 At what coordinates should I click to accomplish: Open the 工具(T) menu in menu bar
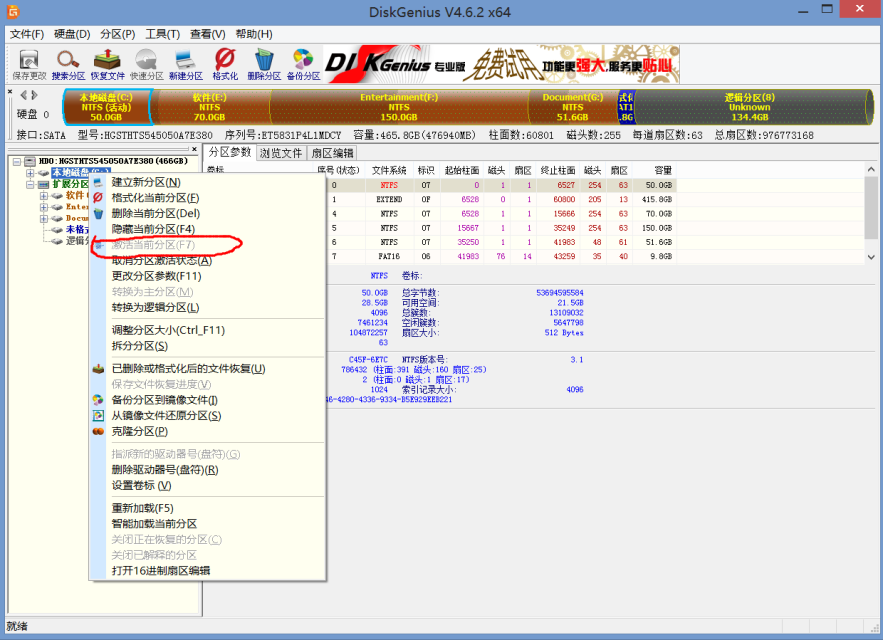(162, 34)
